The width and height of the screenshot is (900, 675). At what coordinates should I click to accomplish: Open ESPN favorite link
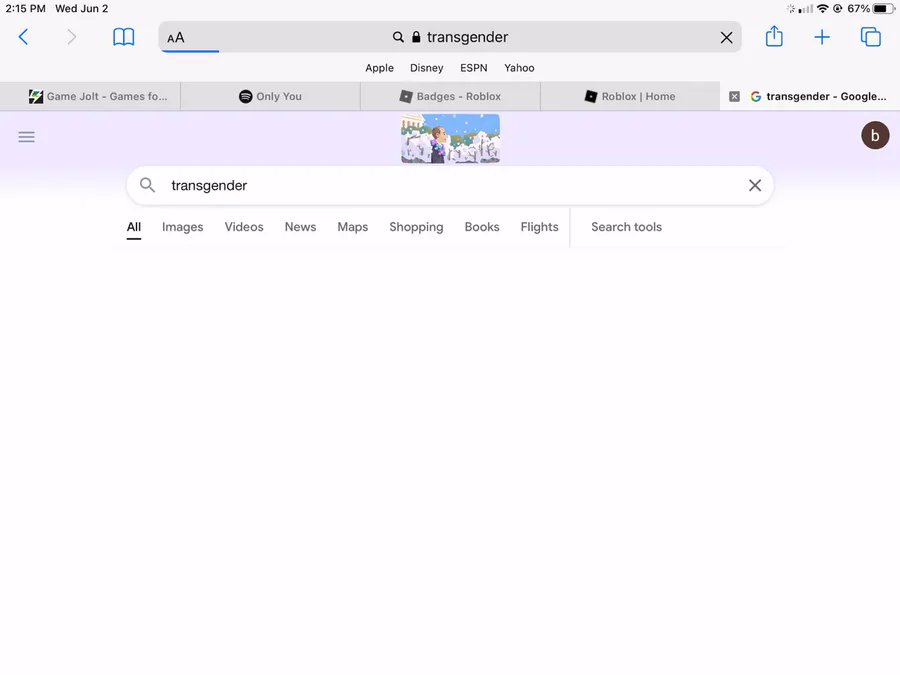(474, 68)
